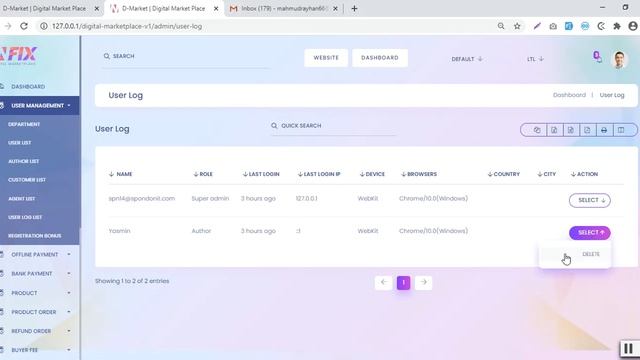Open SELECT dropdown for spn14@spondonit.com row
This screenshot has height=360, width=640.
590,200
